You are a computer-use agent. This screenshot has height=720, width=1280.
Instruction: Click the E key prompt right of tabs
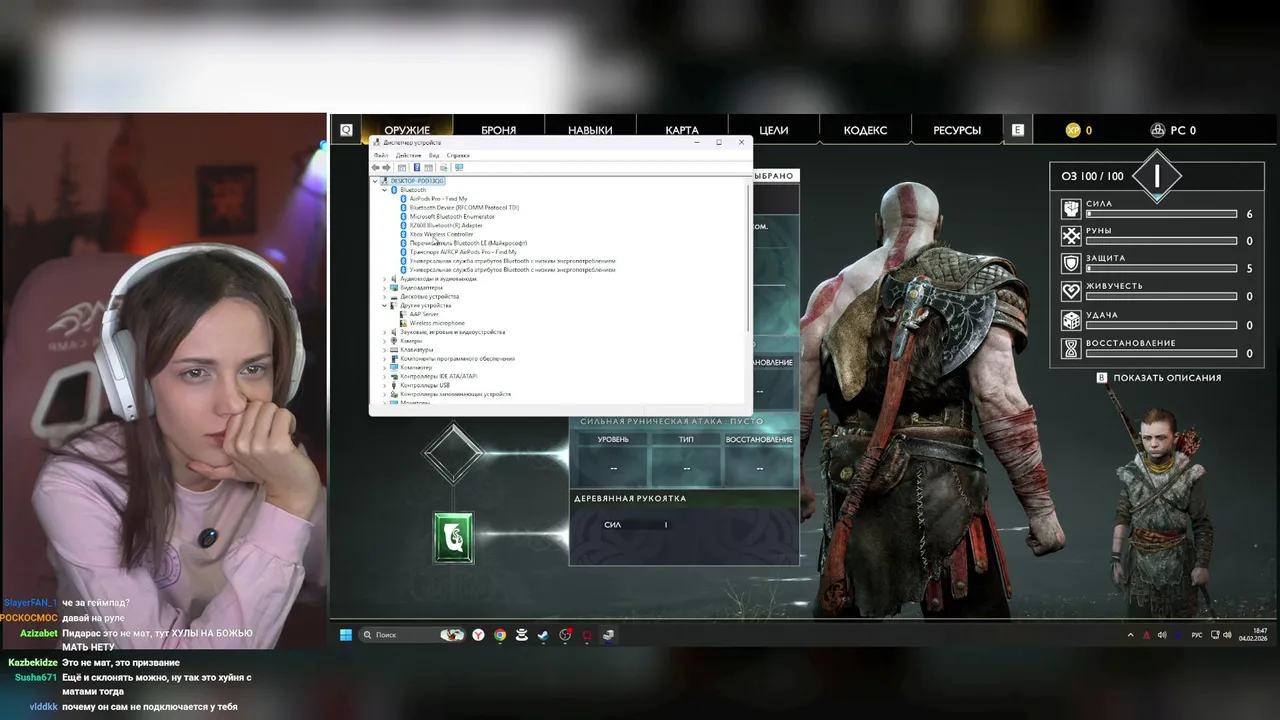1018,130
